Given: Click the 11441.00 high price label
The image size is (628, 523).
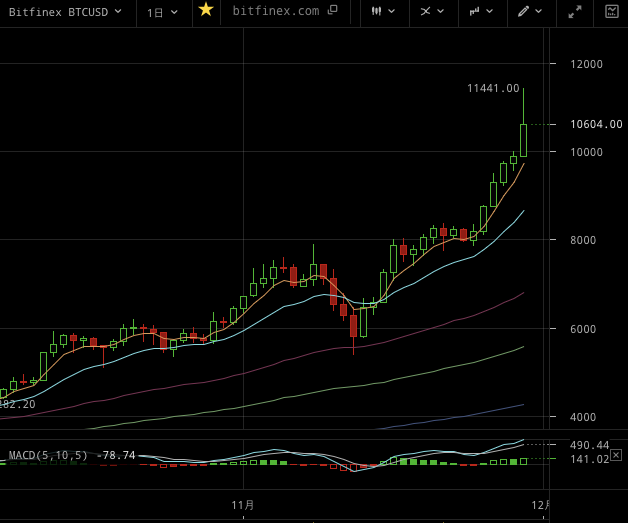Looking at the screenshot, I should point(493,88).
